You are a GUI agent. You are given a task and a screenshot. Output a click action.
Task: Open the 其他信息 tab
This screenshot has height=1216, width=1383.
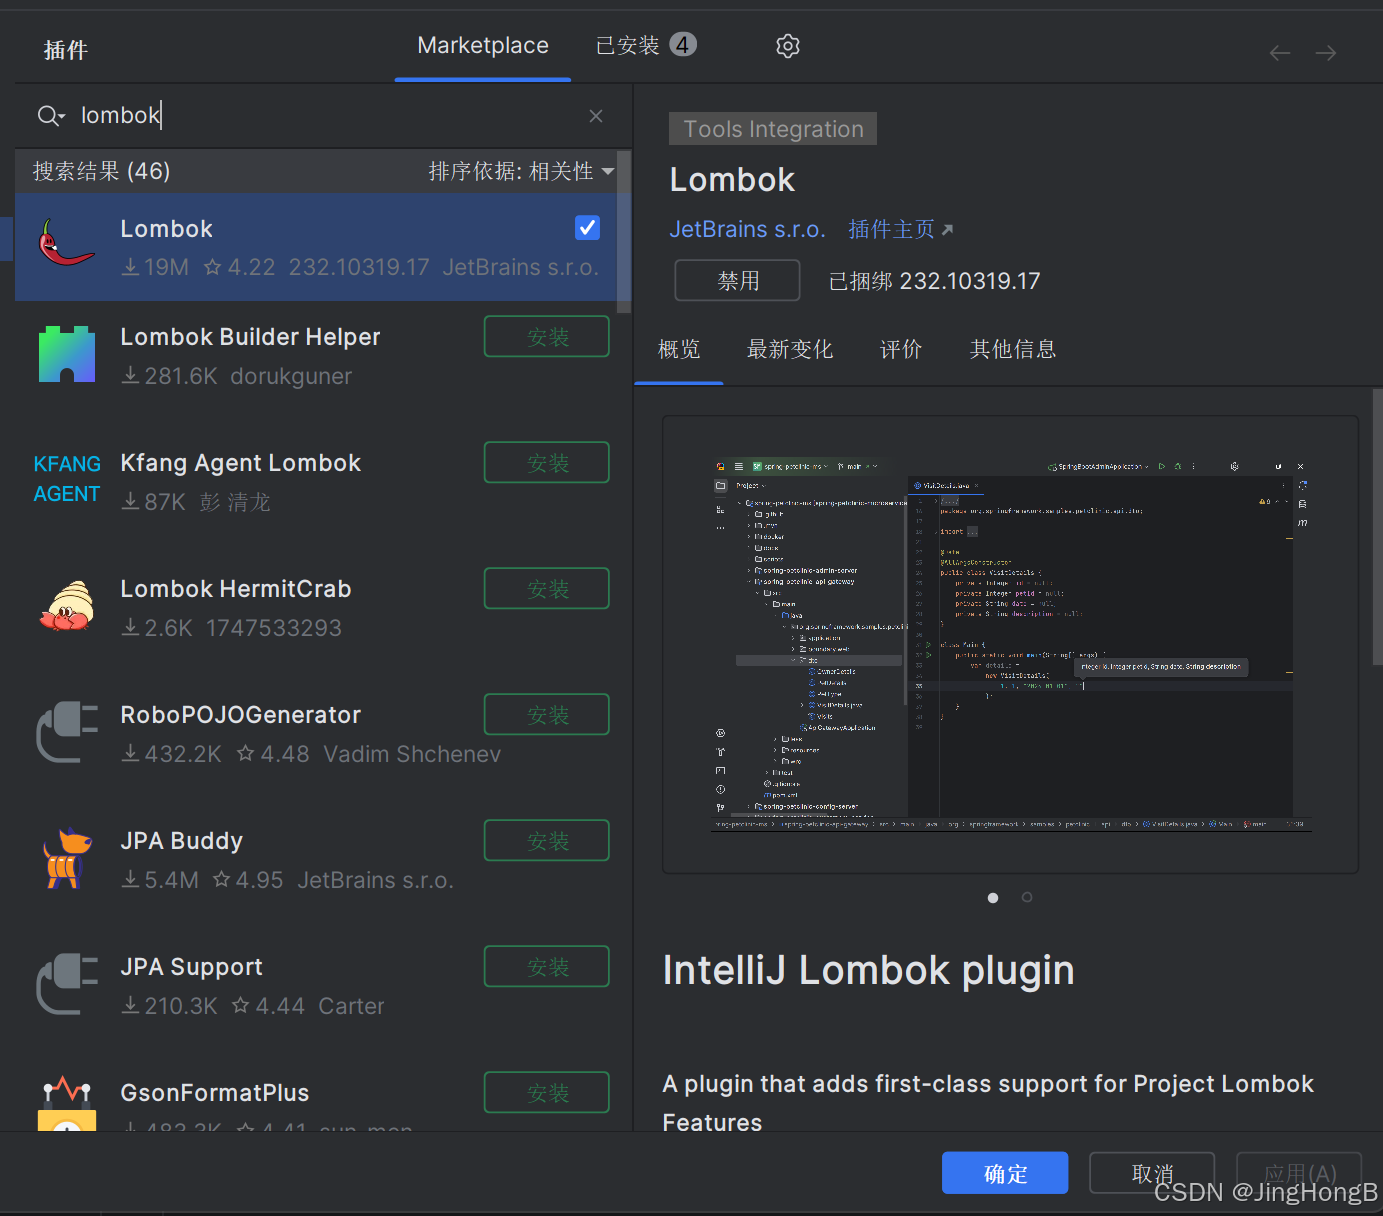pyautogui.click(x=1013, y=349)
